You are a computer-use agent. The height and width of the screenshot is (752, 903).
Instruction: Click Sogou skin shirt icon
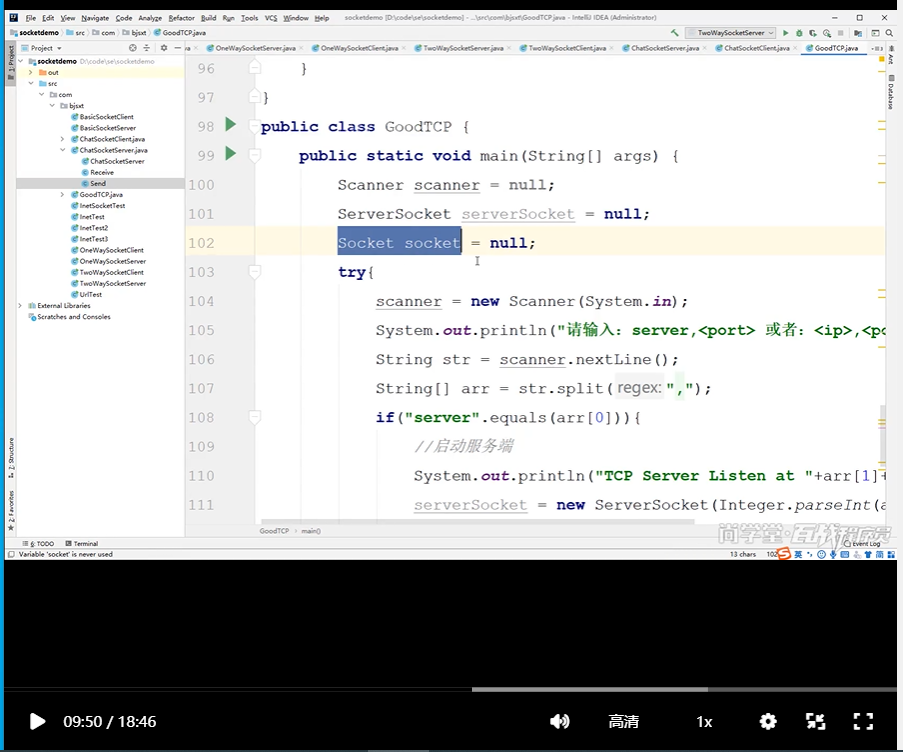coord(868,554)
